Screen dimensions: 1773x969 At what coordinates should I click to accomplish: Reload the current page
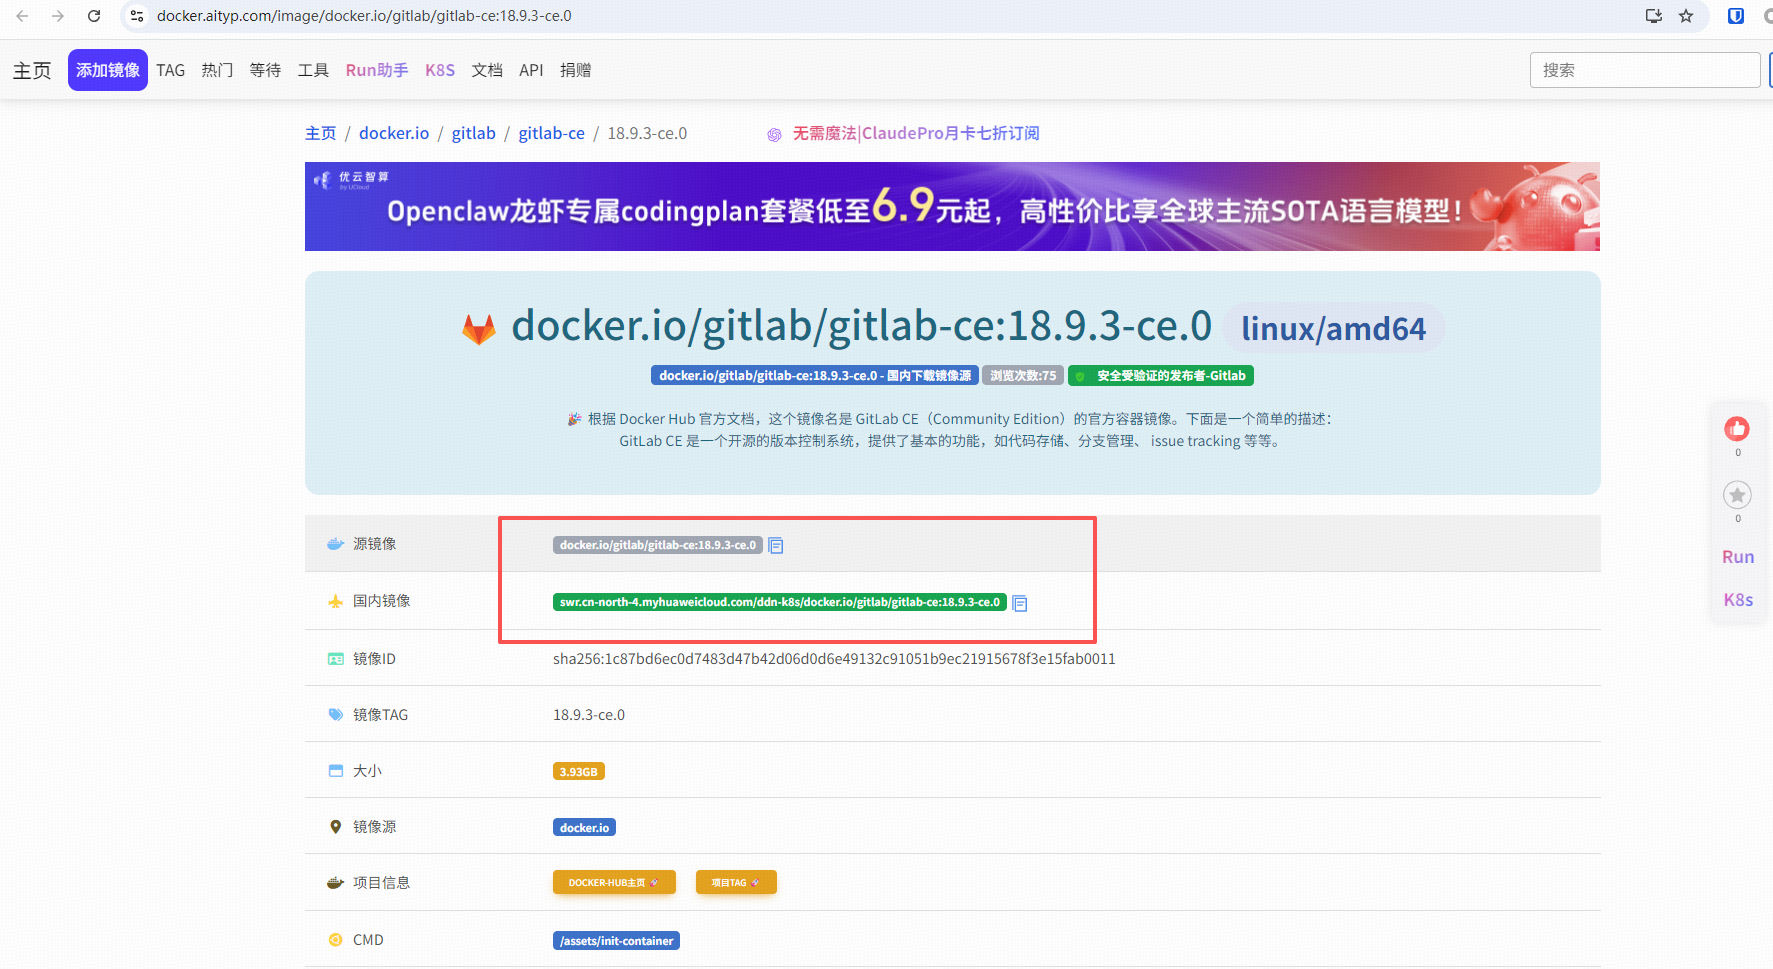pos(94,16)
